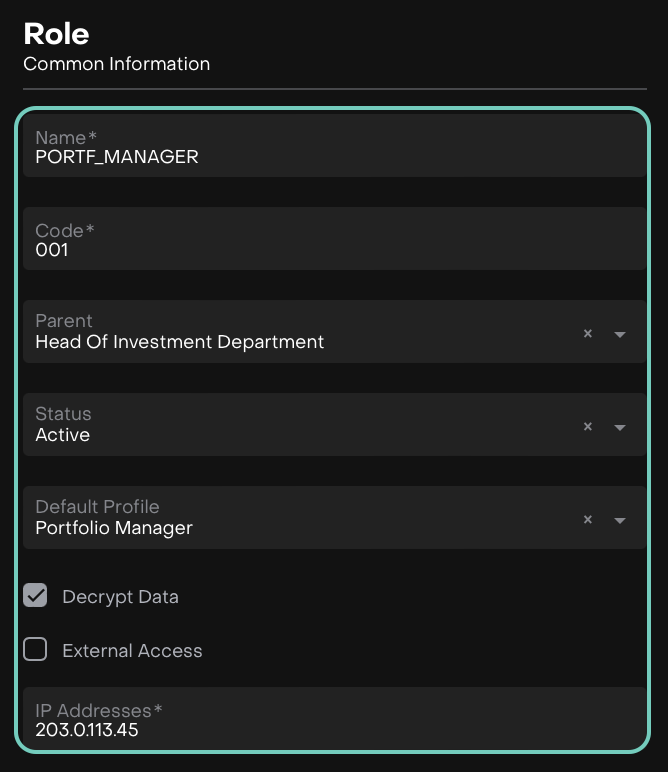
Task: Expand the Parent dropdown arrow
Action: click(620, 334)
